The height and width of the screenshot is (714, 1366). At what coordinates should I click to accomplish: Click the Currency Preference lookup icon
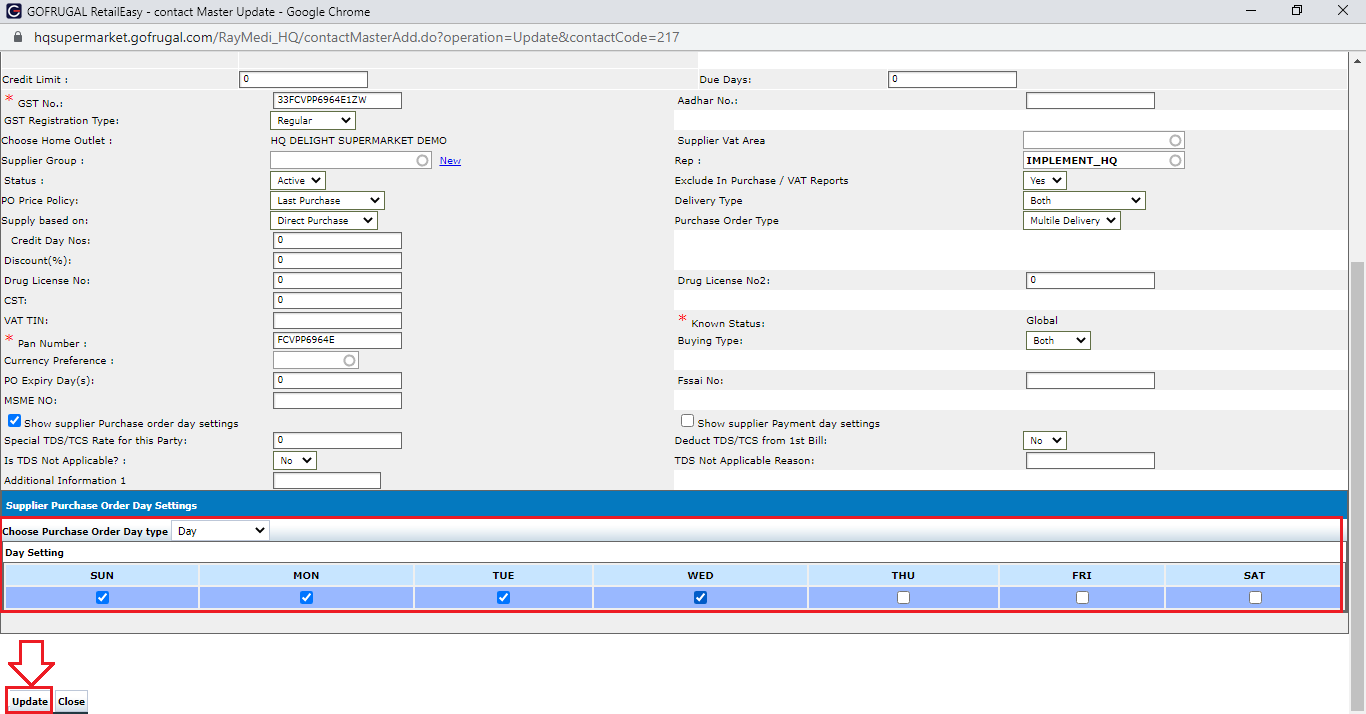point(349,361)
